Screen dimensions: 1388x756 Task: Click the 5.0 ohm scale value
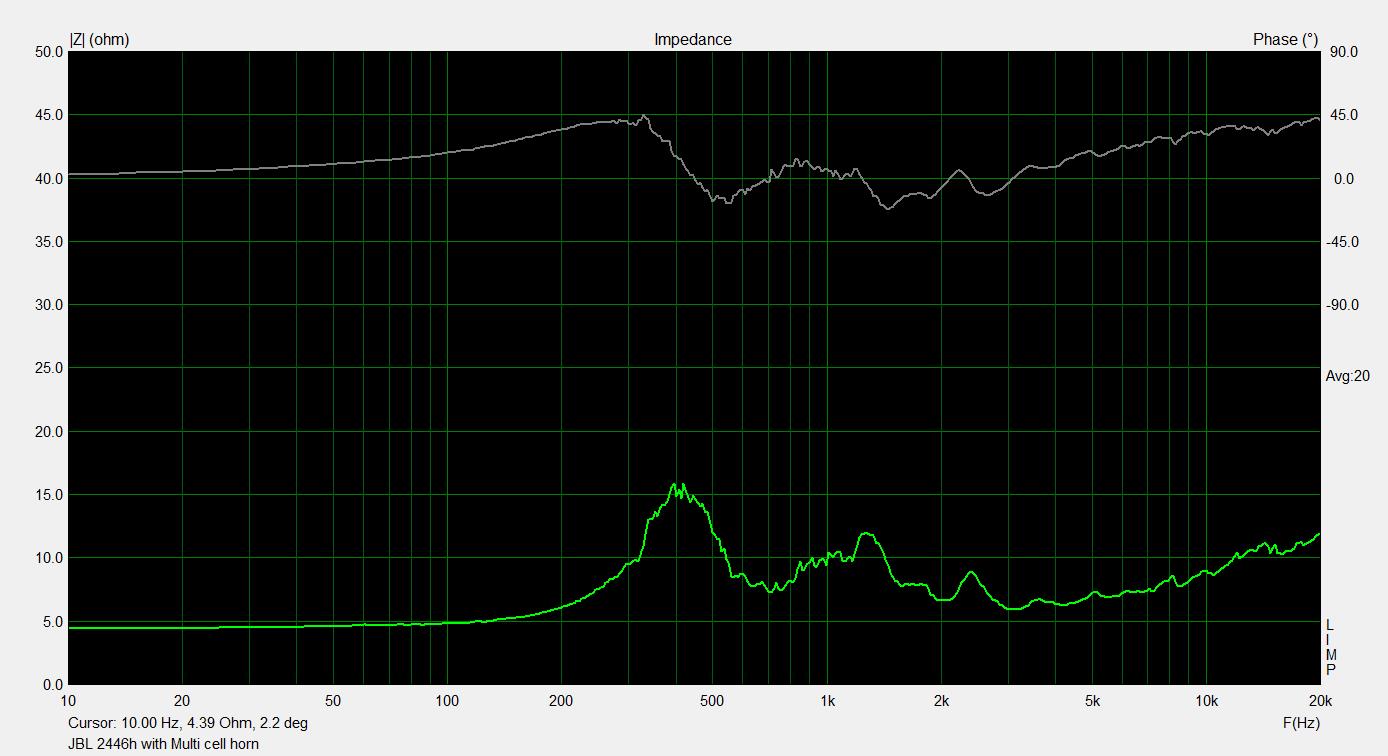51,622
